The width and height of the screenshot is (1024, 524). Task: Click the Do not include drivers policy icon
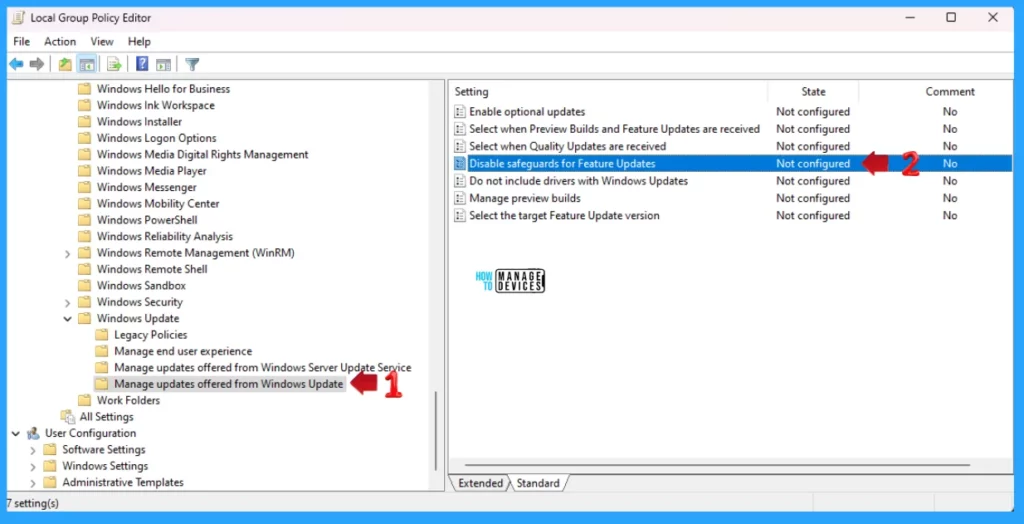(x=460, y=181)
